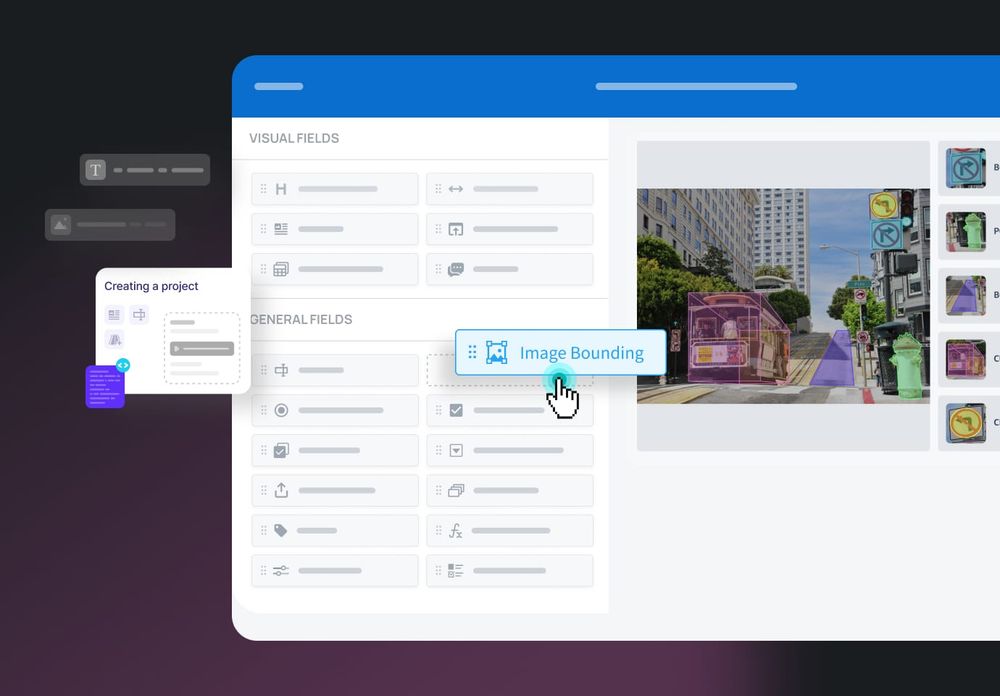The height and width of the screenshot is (696, 1000).
Task: Grab the drag handle of the checklist field
Action: click(x=439, y=571)
